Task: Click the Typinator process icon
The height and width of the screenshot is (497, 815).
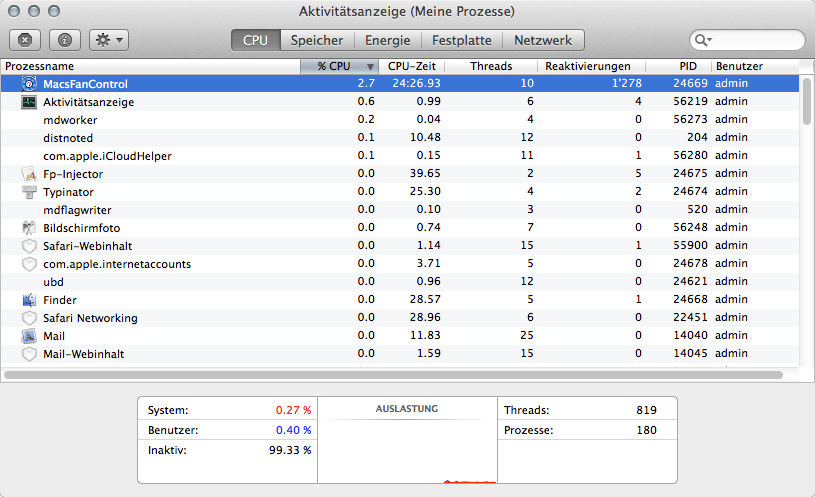Action: point(29,192)
